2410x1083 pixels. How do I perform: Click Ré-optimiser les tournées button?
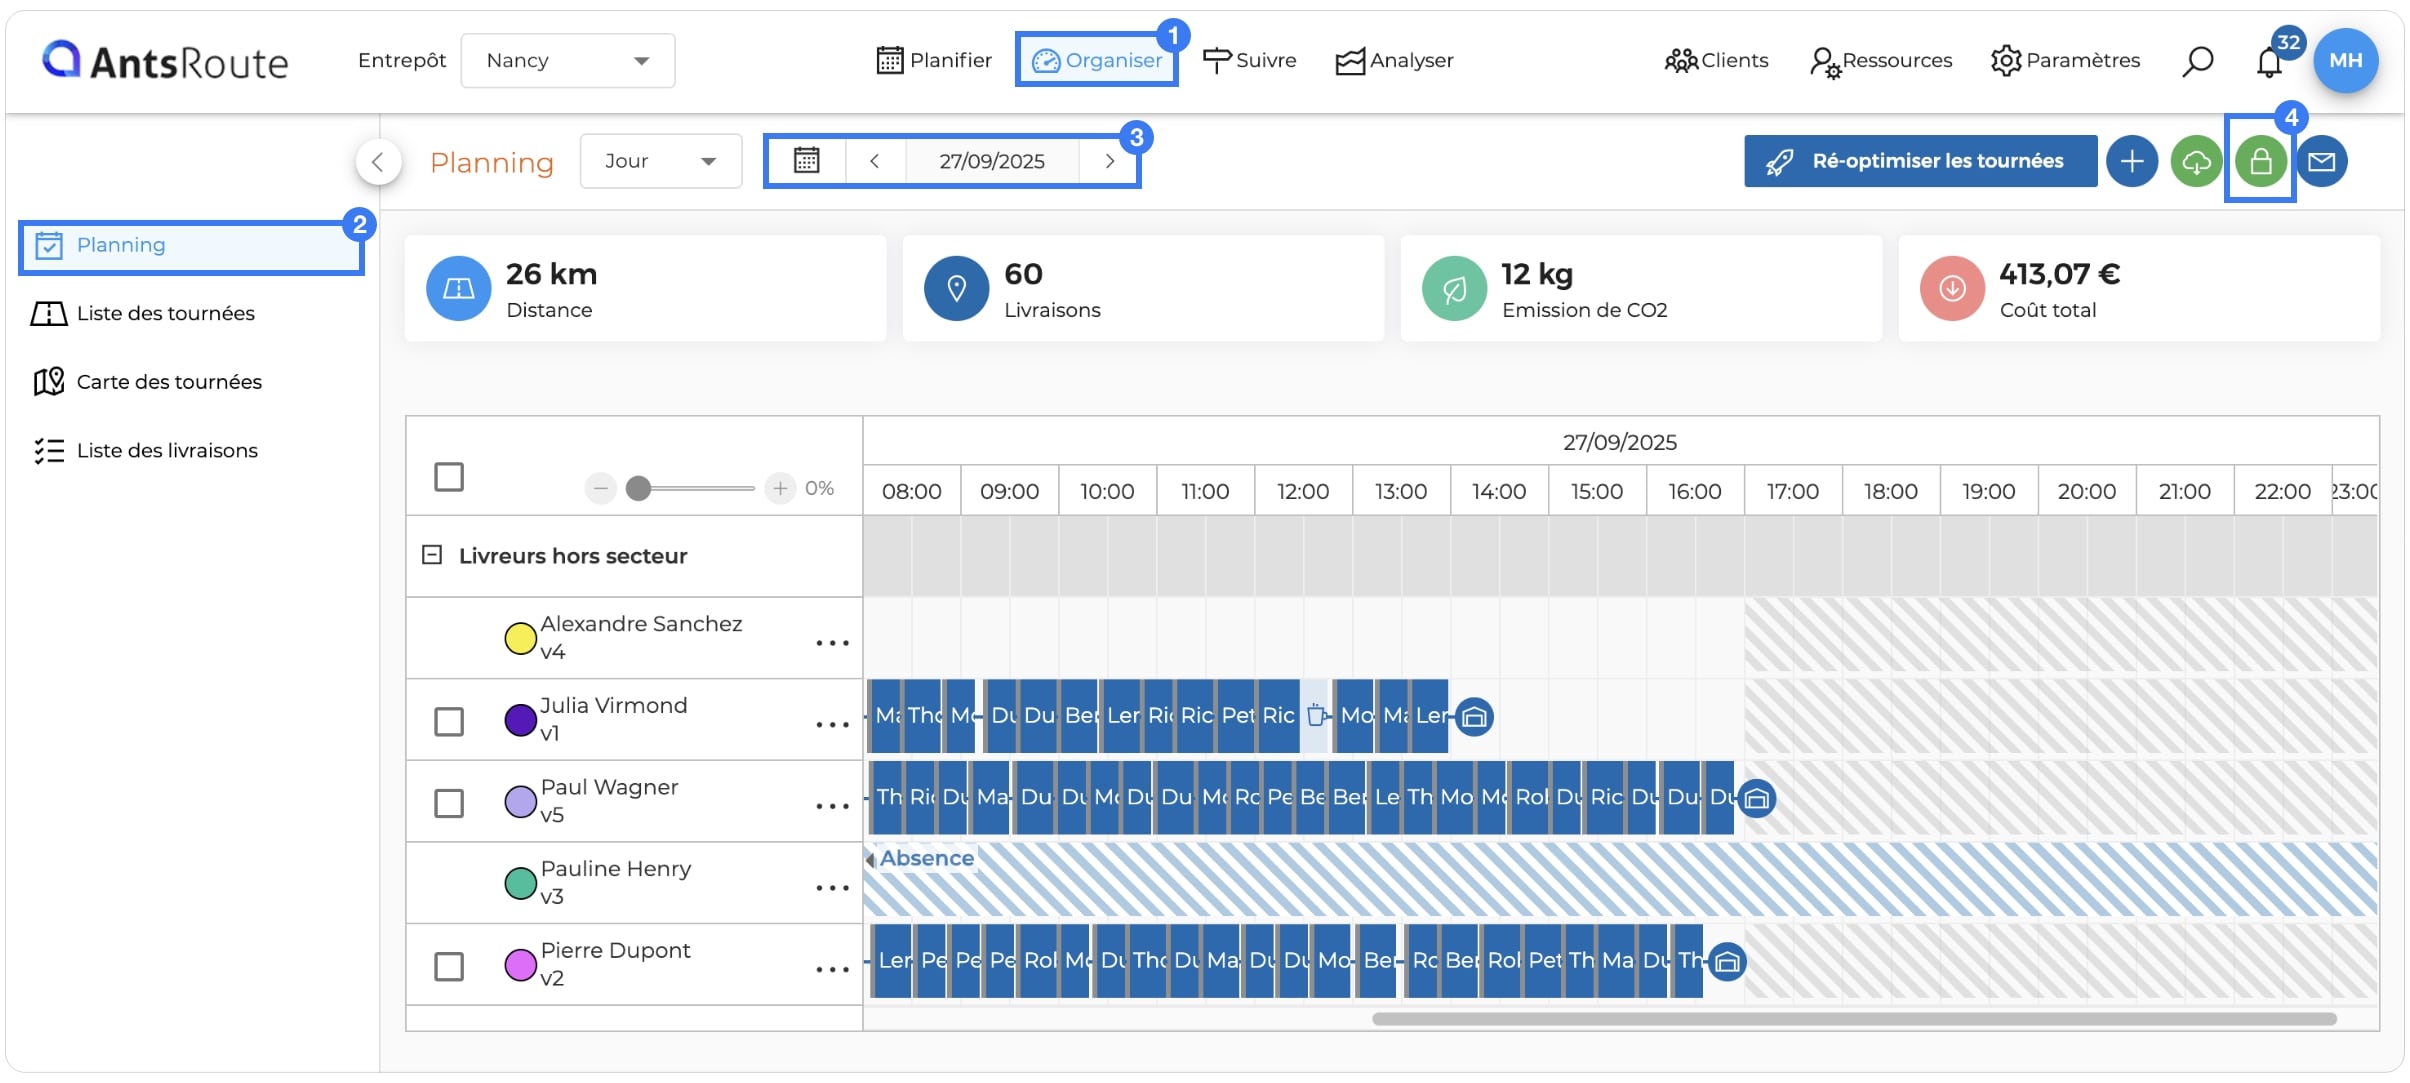pyautogui.click(x=1920, y=161)
